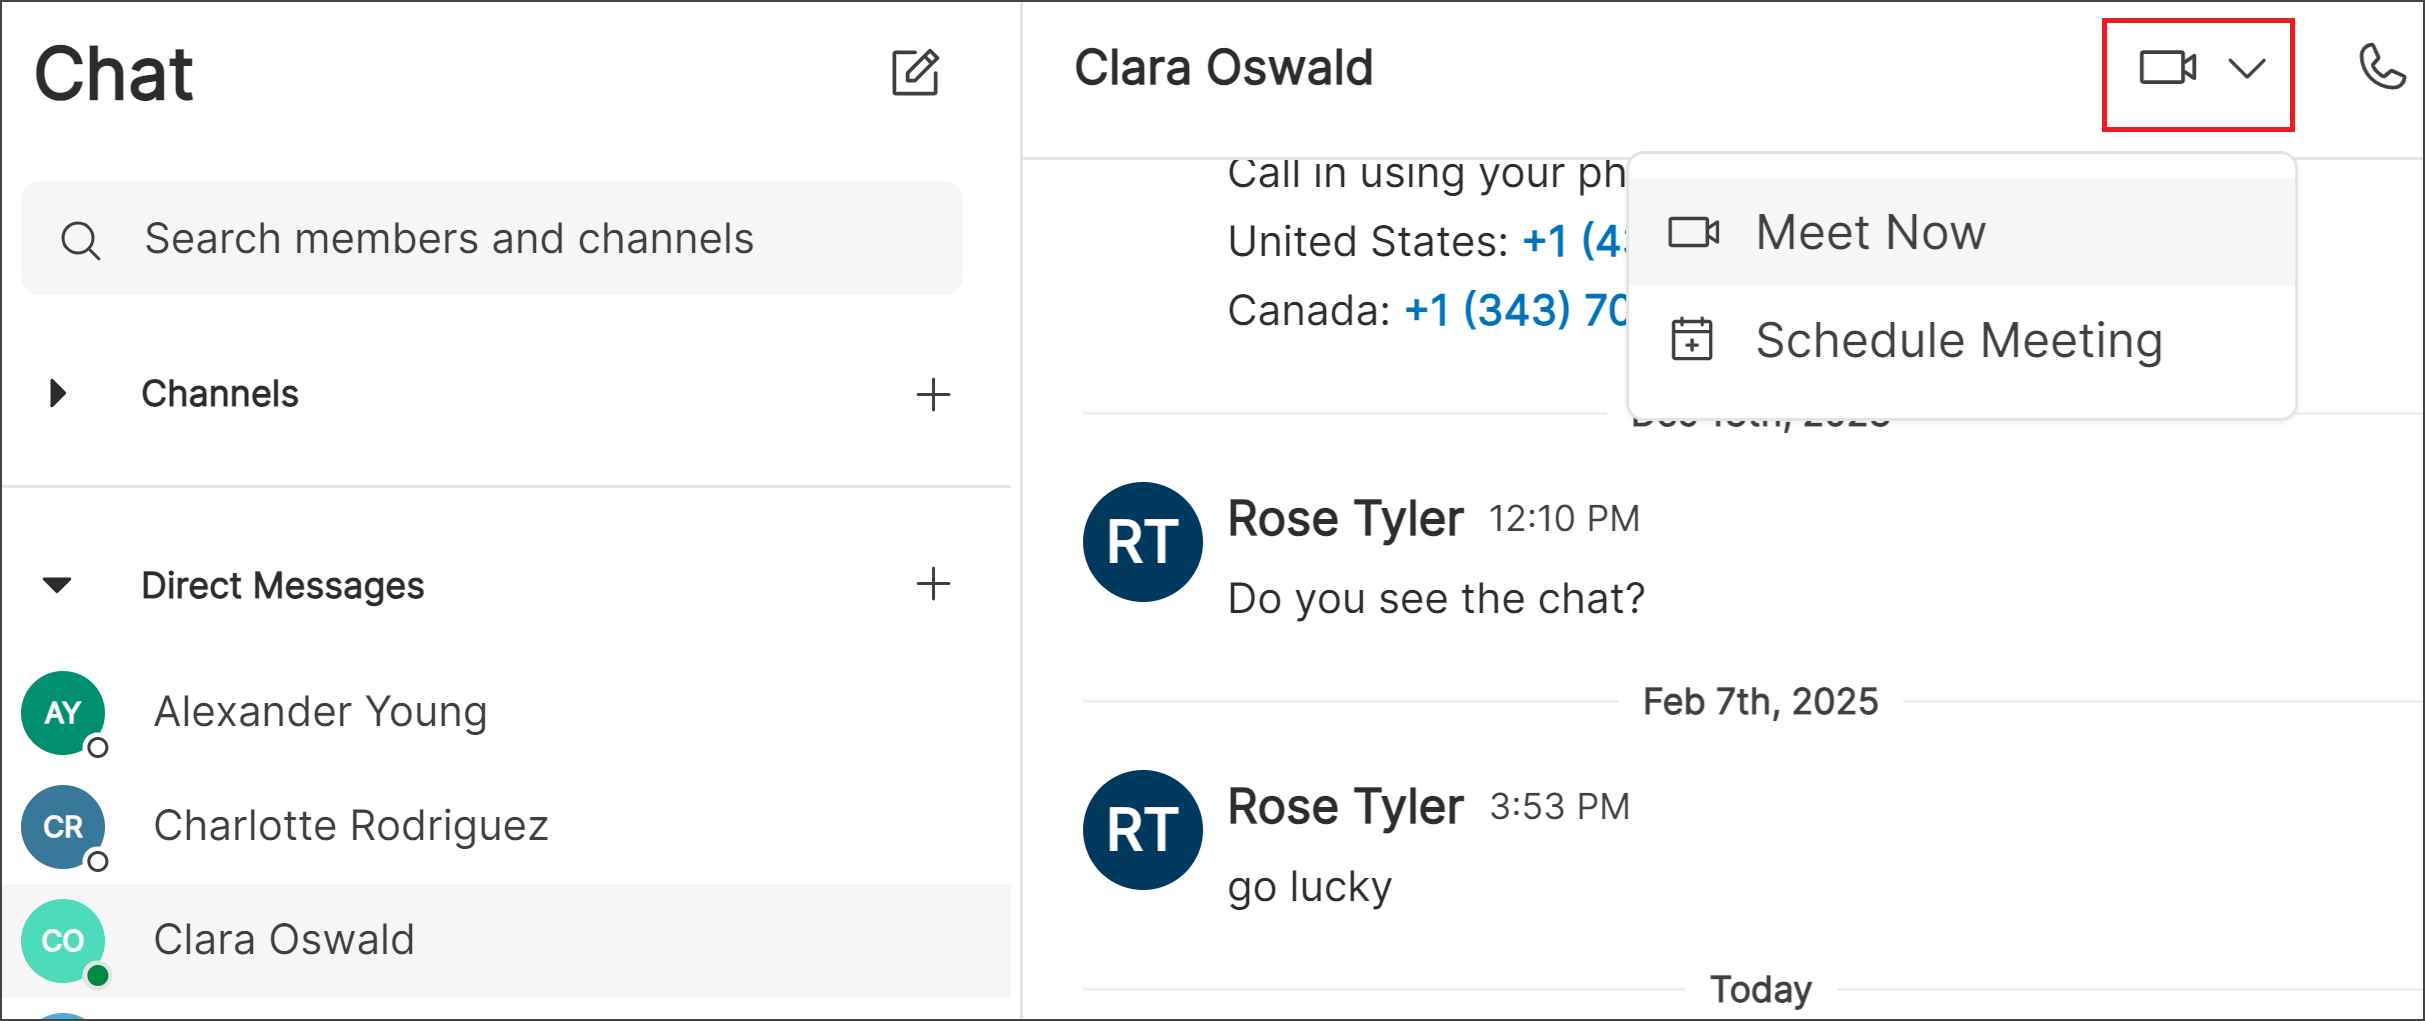Open the new chat compose icon
The height and width of the screenshot is (1021, 2425).
916,73
